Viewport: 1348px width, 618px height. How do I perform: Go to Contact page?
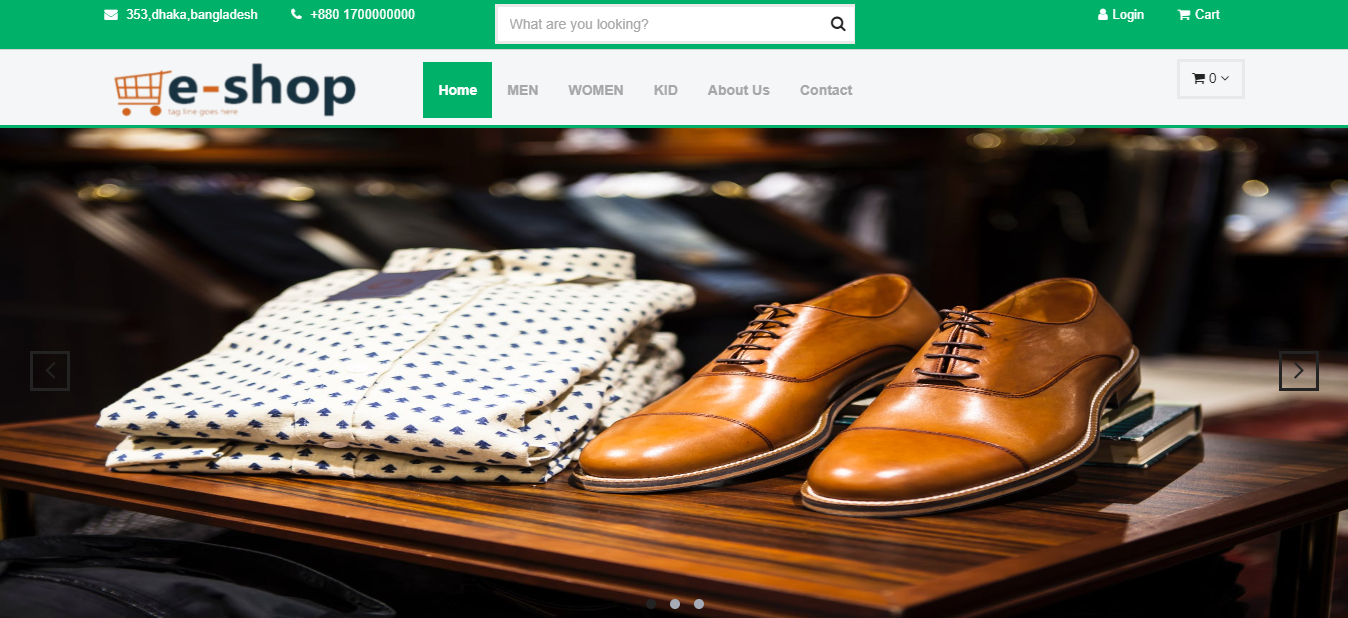[826, 90]
